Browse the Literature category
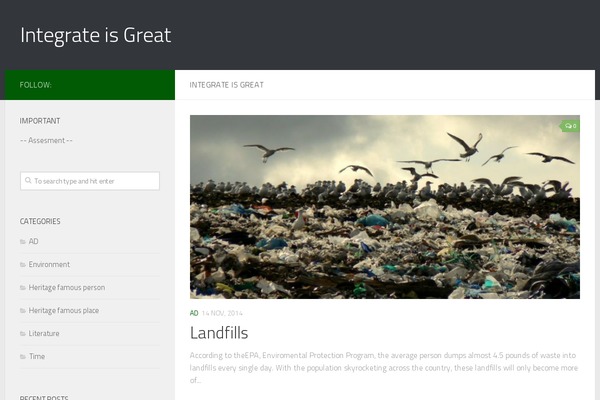The height and width of the screenshot is (400, 600). (44, 333)
